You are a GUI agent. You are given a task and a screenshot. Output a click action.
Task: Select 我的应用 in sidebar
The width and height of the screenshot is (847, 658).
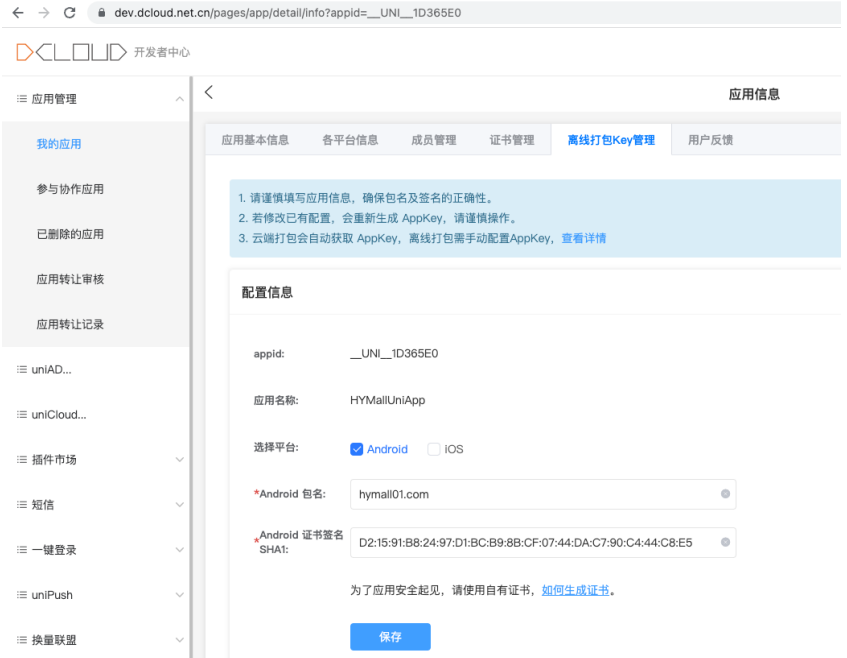(x=59, y=144)
